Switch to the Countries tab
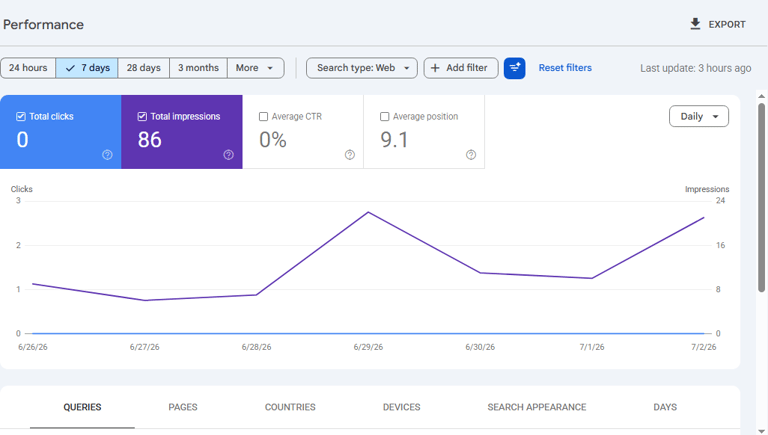768x435 pixels. [x=290, y=407]
